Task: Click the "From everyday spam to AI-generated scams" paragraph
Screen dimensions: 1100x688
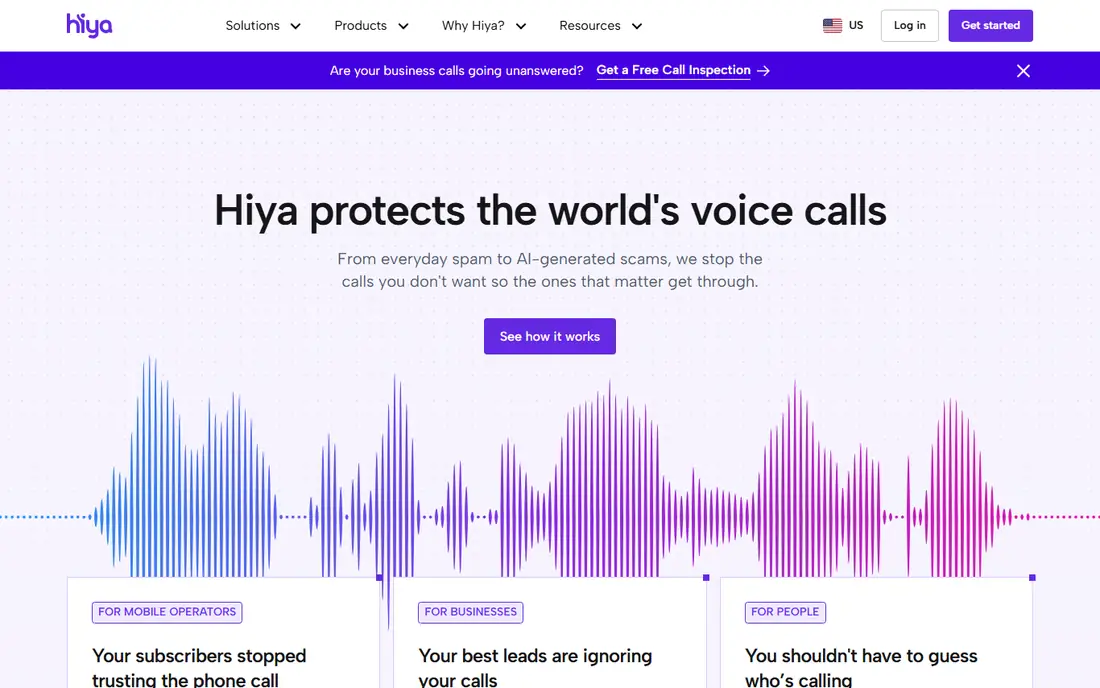Action: pyautogui.click(x=550, y=270)
